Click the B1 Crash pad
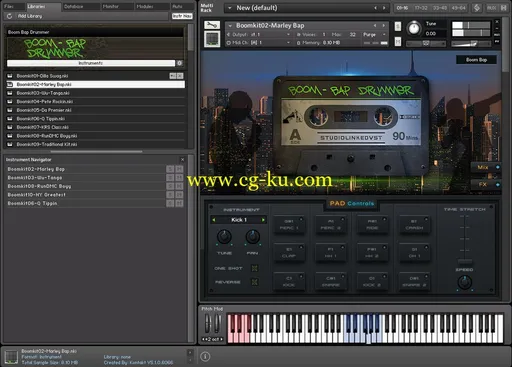Image resolution: width=512 pixels, height=367 pixels. 414,224
